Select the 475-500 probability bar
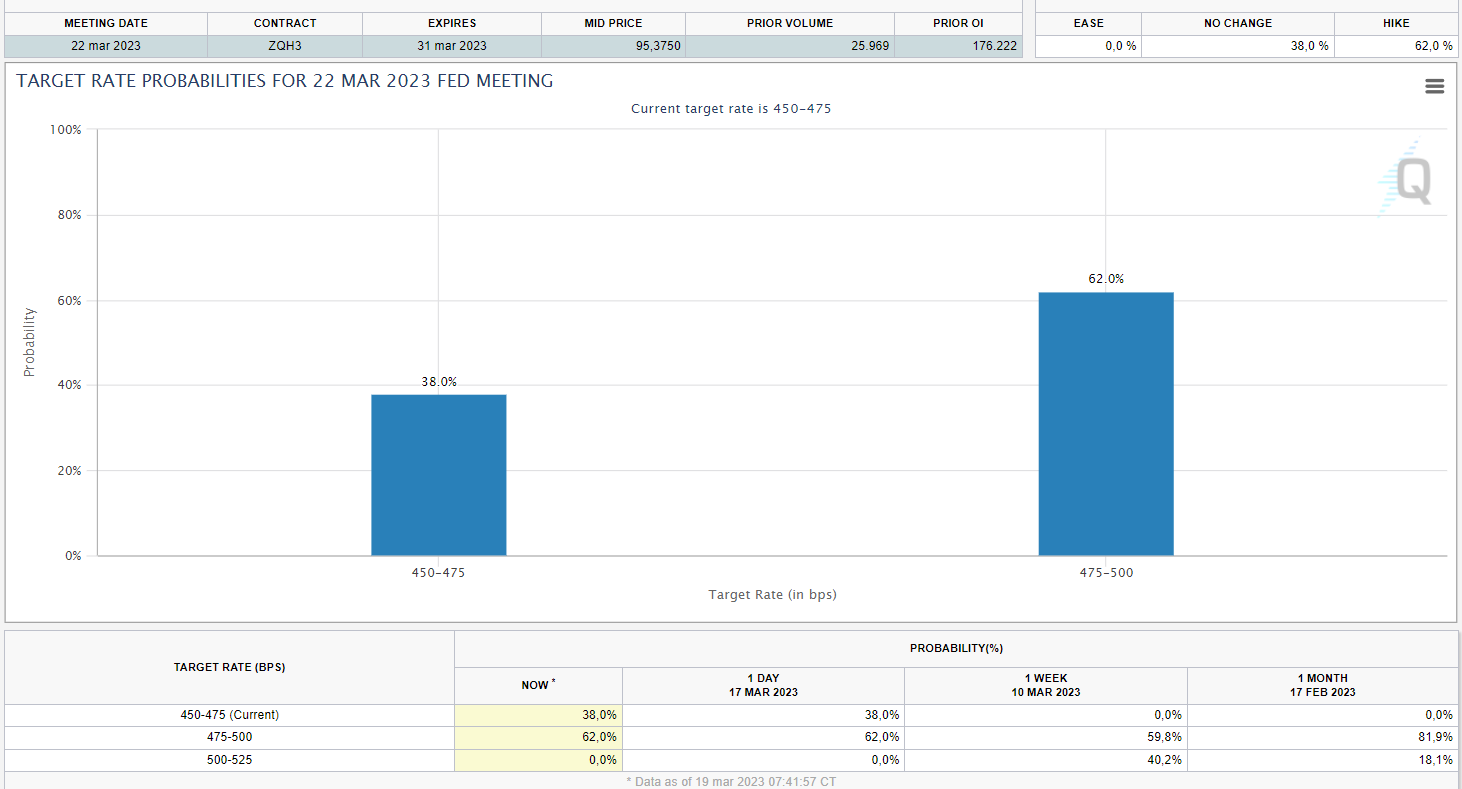 click(1105, 423)
